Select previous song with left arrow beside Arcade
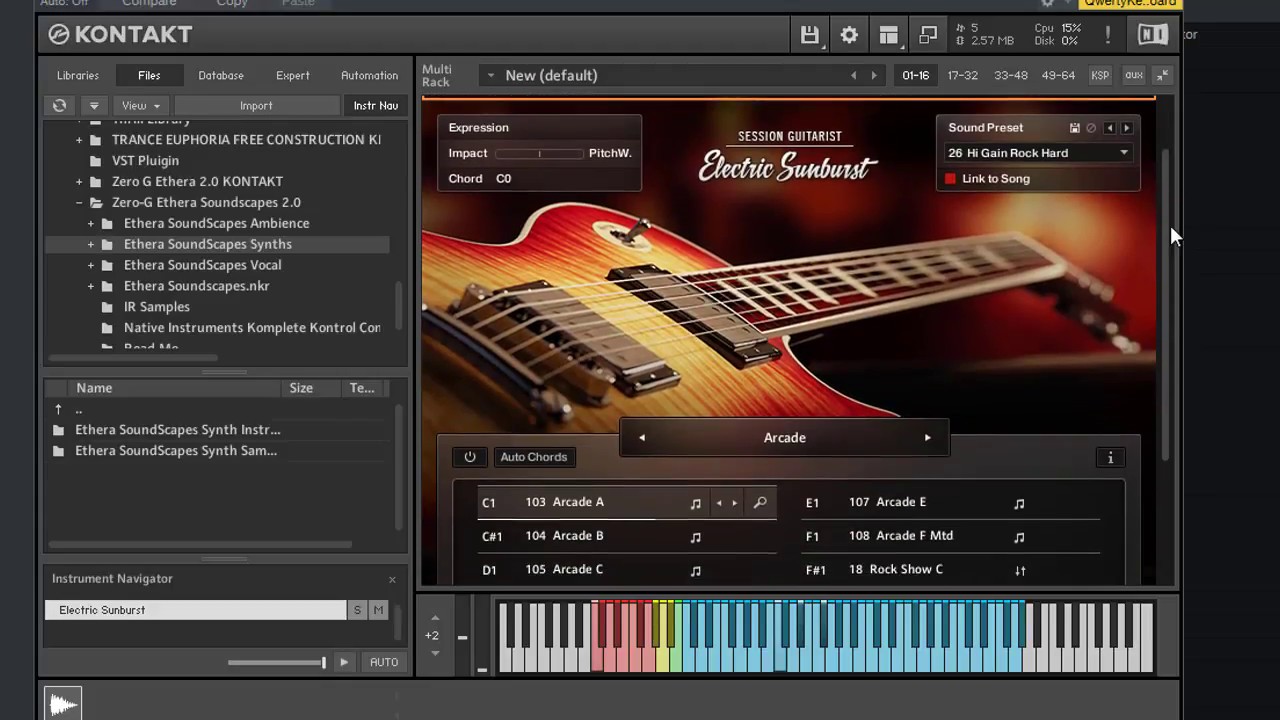 pos(642,438)
